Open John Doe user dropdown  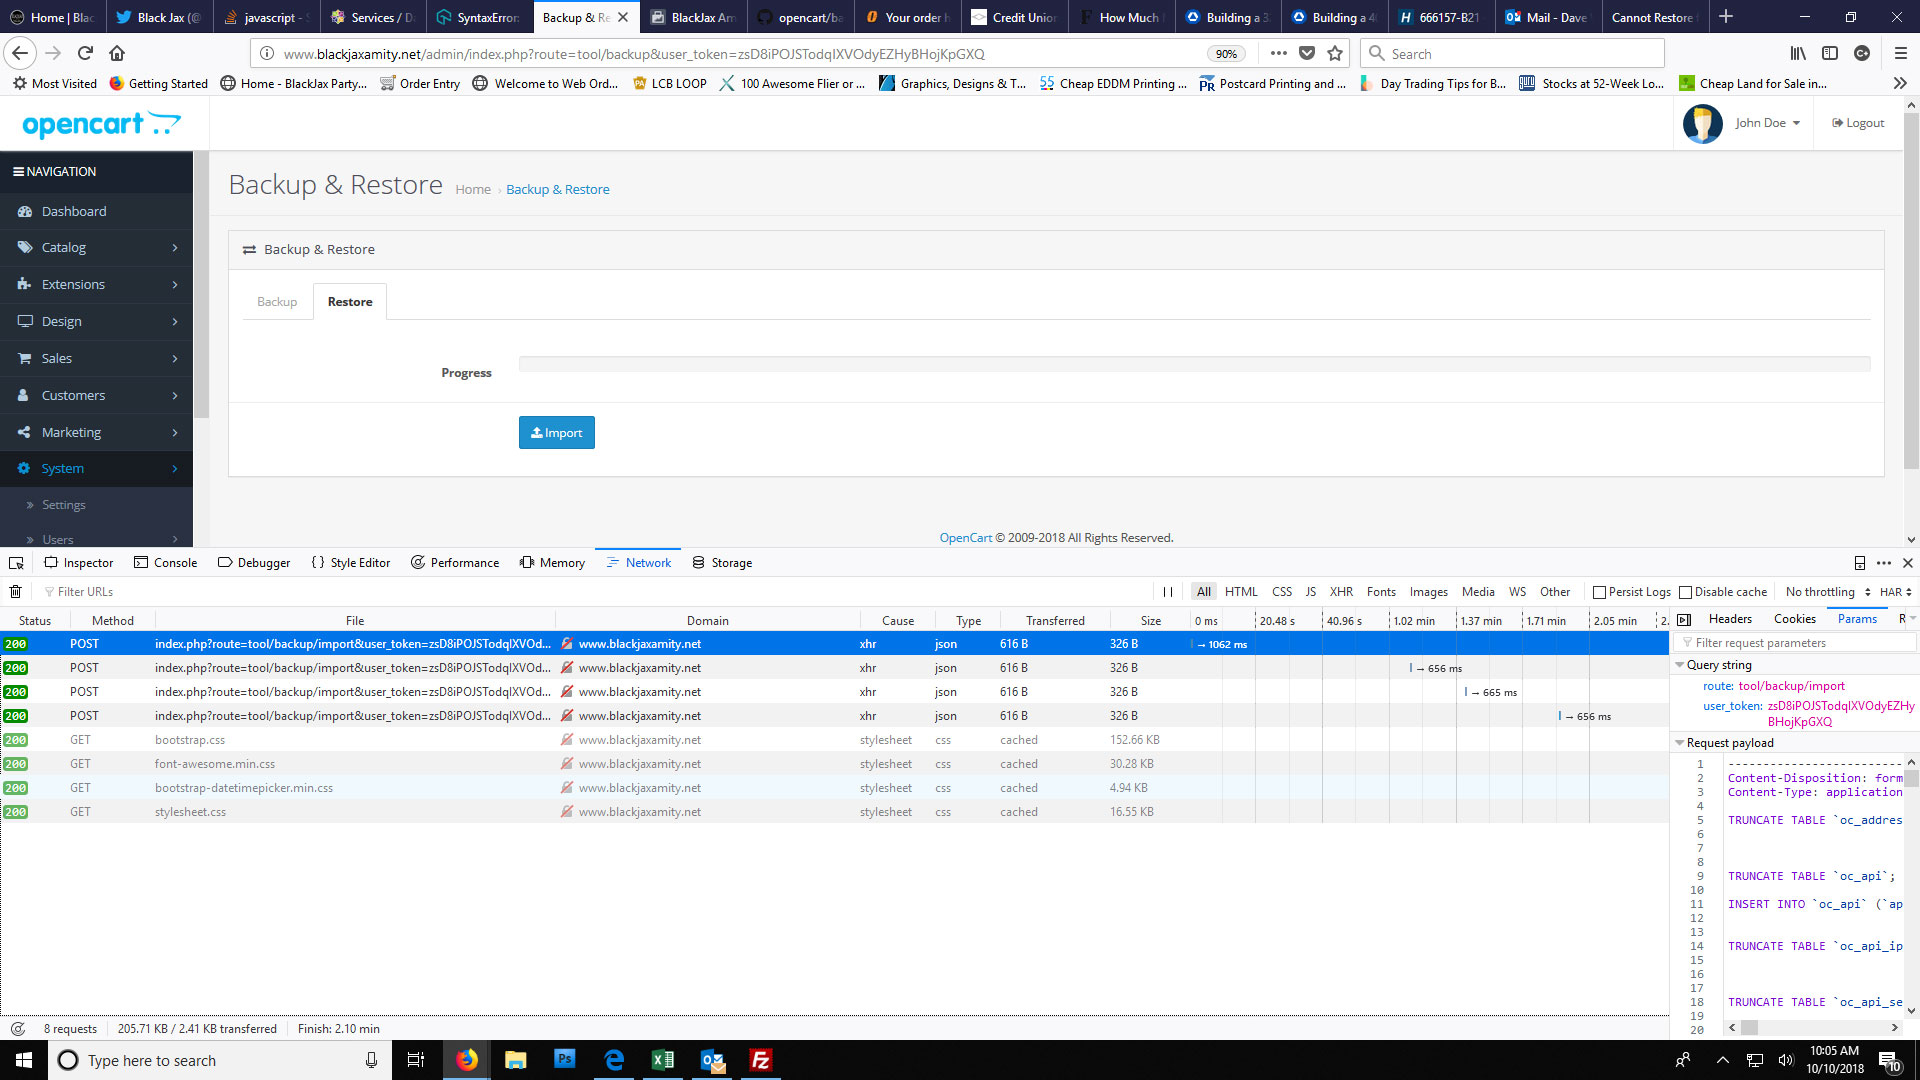(1767, 123)
